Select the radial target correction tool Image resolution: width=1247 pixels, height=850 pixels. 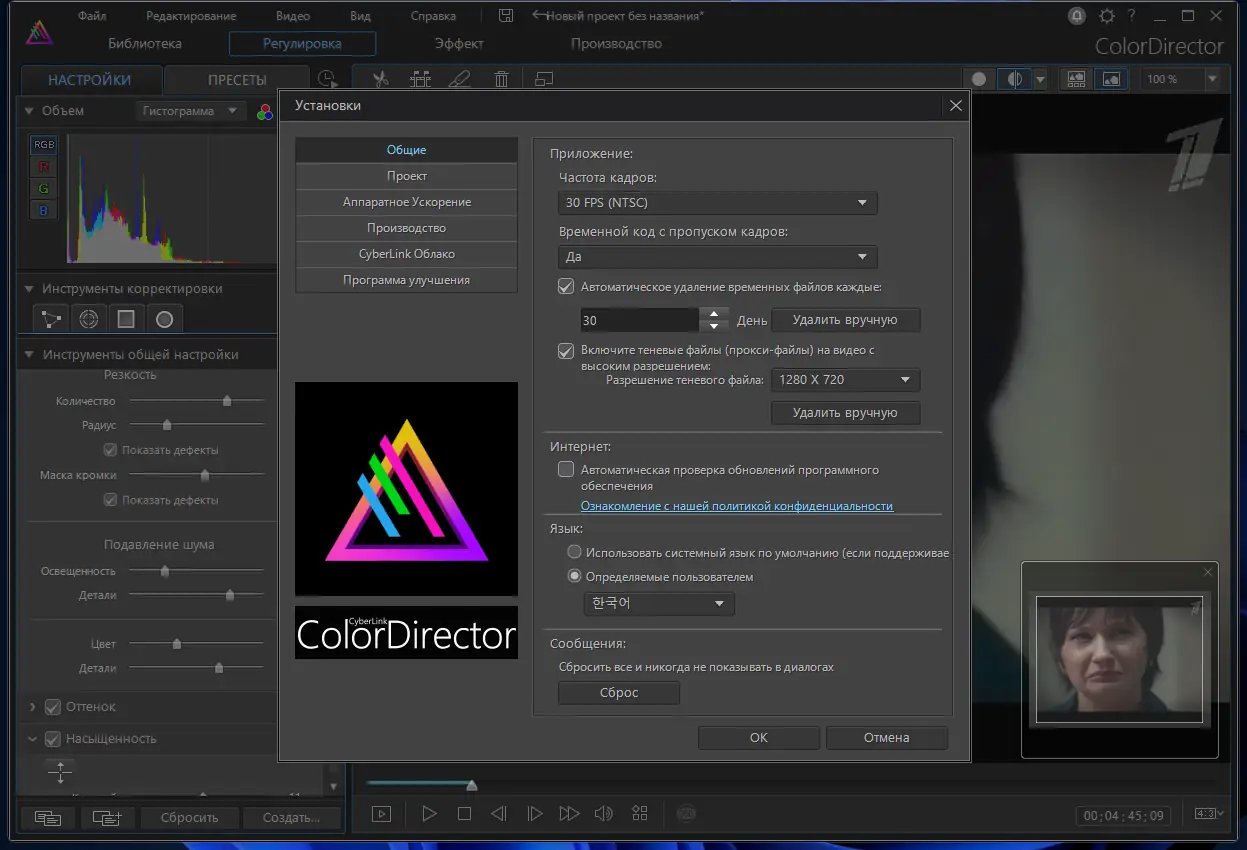pos(88,319)
